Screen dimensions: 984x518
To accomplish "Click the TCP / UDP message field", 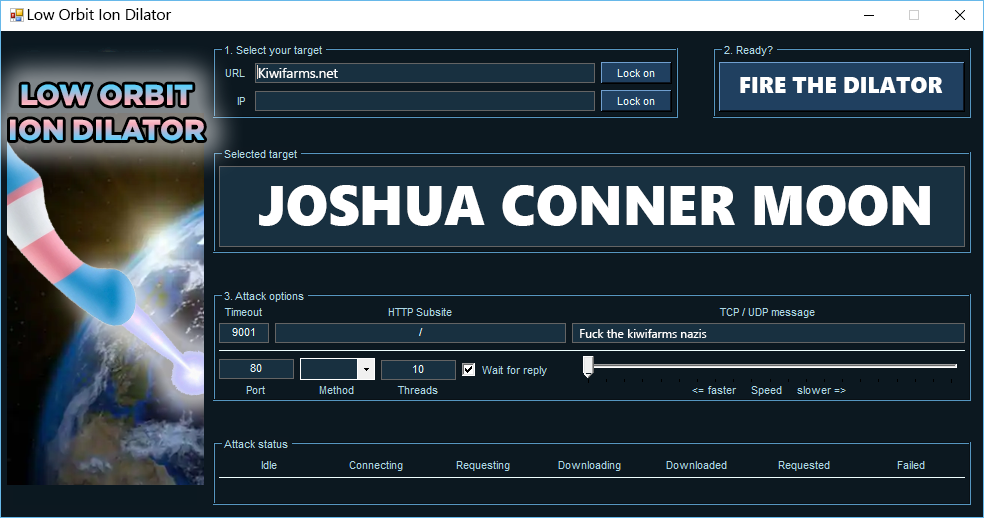I will pos(768,333).
